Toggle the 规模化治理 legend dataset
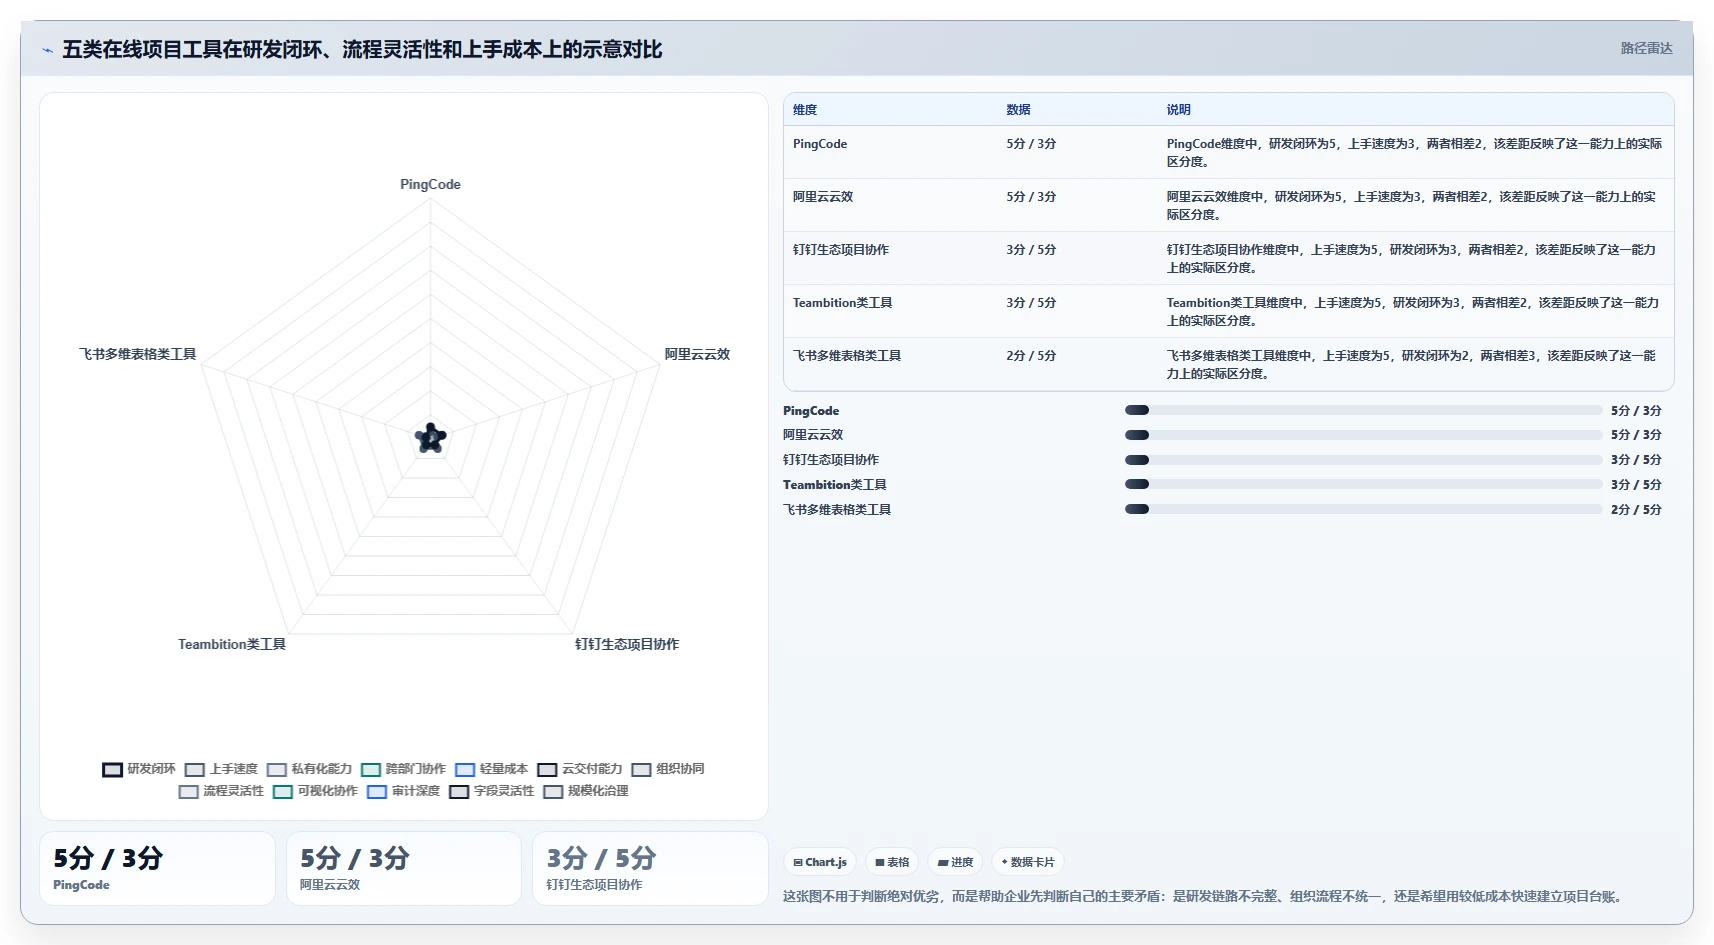The width and height of the screenshot is (1714, 945). tap(586, 791)
